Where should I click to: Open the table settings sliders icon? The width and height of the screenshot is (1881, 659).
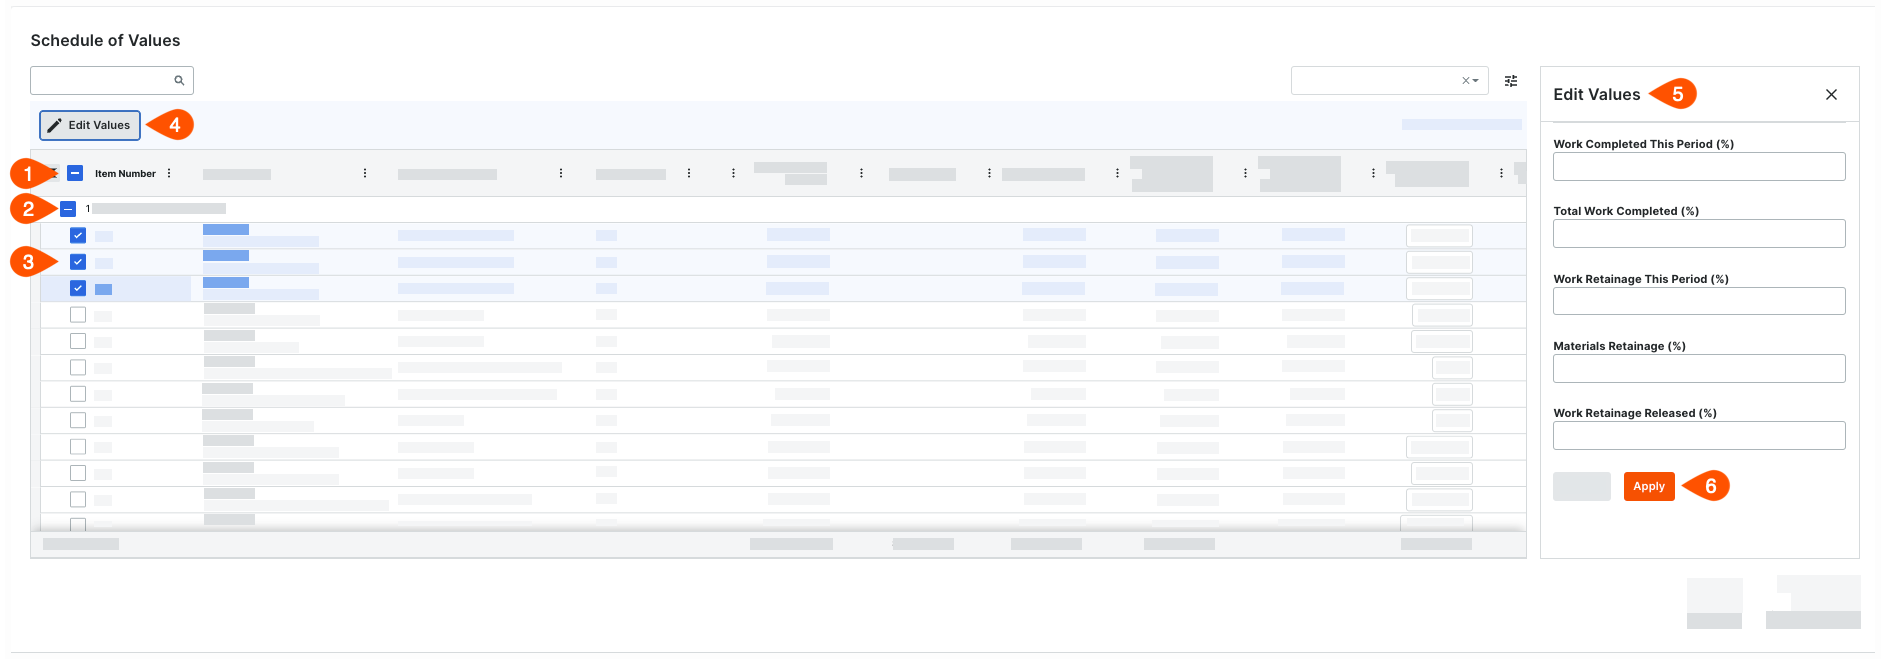tap(1511, 81)
